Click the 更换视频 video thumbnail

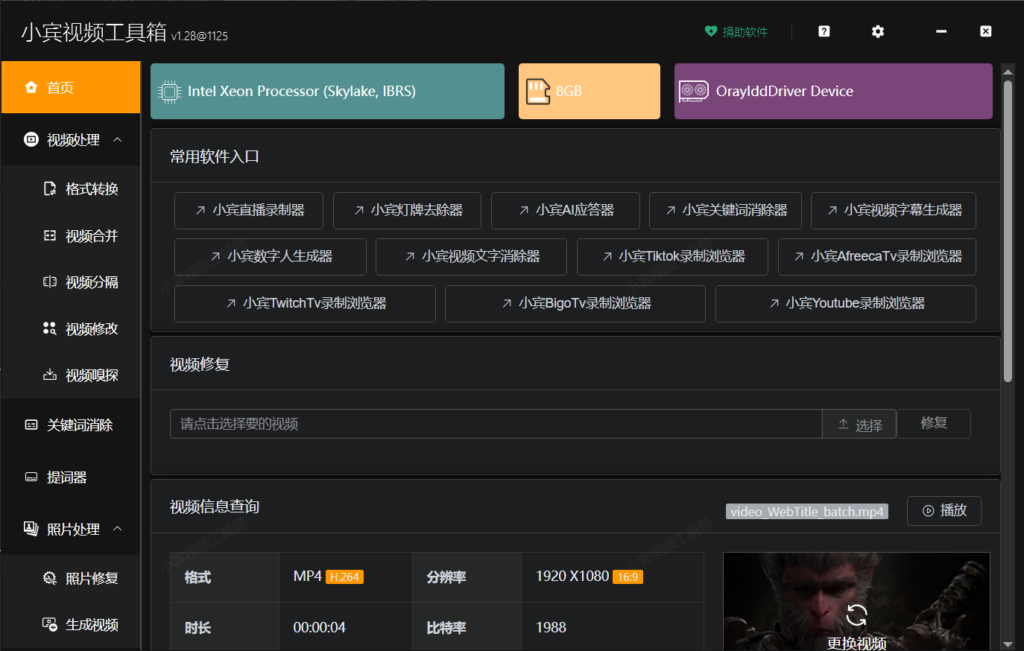pos(856,622)
